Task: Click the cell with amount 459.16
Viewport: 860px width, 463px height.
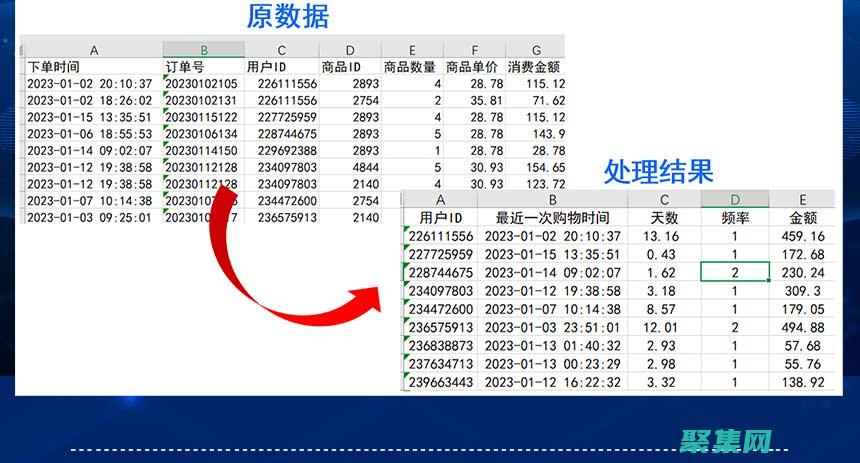Action: point(802,236)
